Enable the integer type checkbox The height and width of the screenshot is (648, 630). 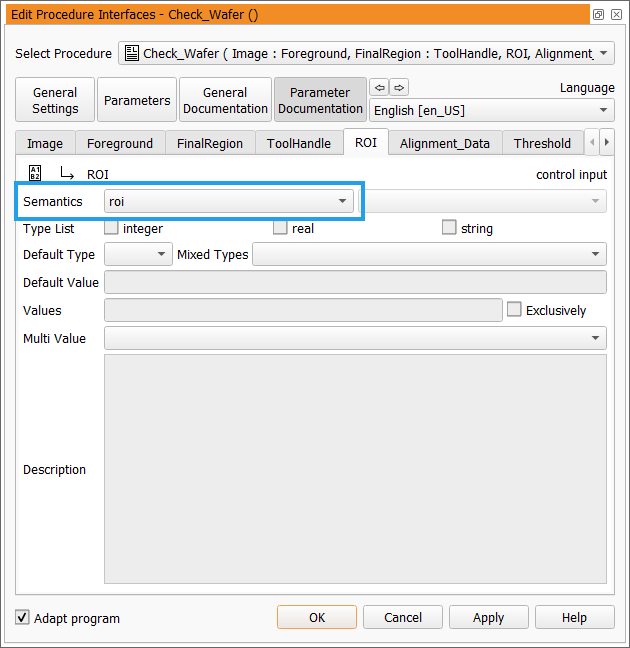click(111, 228)
